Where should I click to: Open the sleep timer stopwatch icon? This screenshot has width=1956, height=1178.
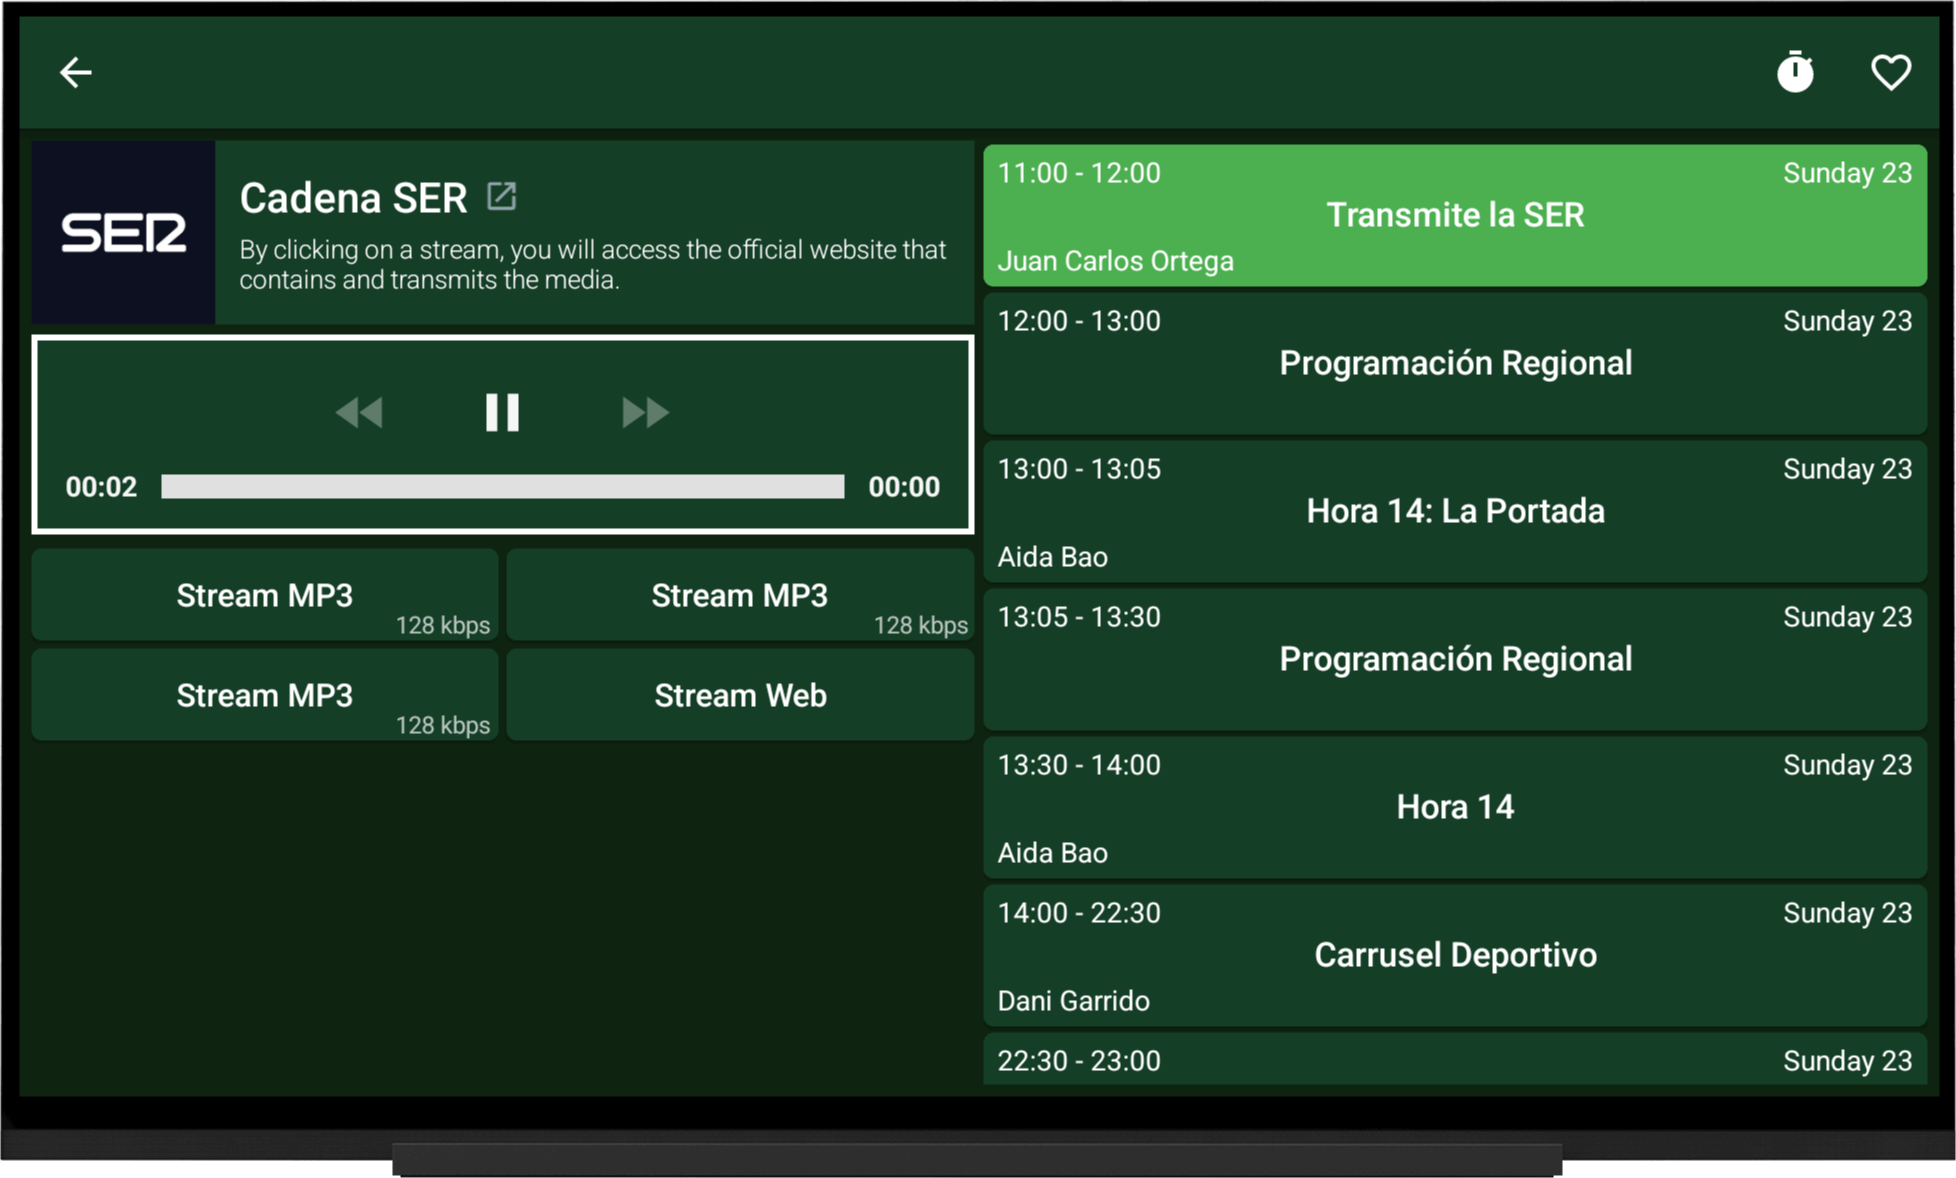click(x=1795, y=72)
